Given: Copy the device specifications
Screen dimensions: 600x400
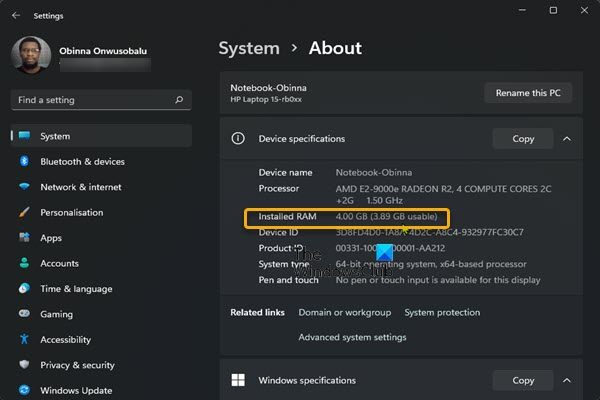Looking at the screenshot, I should (x=523, y=139).
